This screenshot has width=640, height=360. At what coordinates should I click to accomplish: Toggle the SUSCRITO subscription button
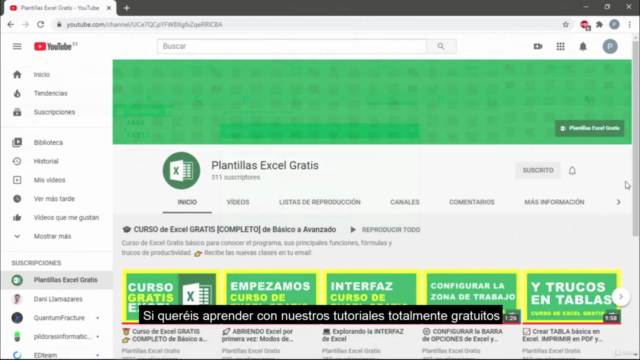pyautogui.click(x=538, y=170)
